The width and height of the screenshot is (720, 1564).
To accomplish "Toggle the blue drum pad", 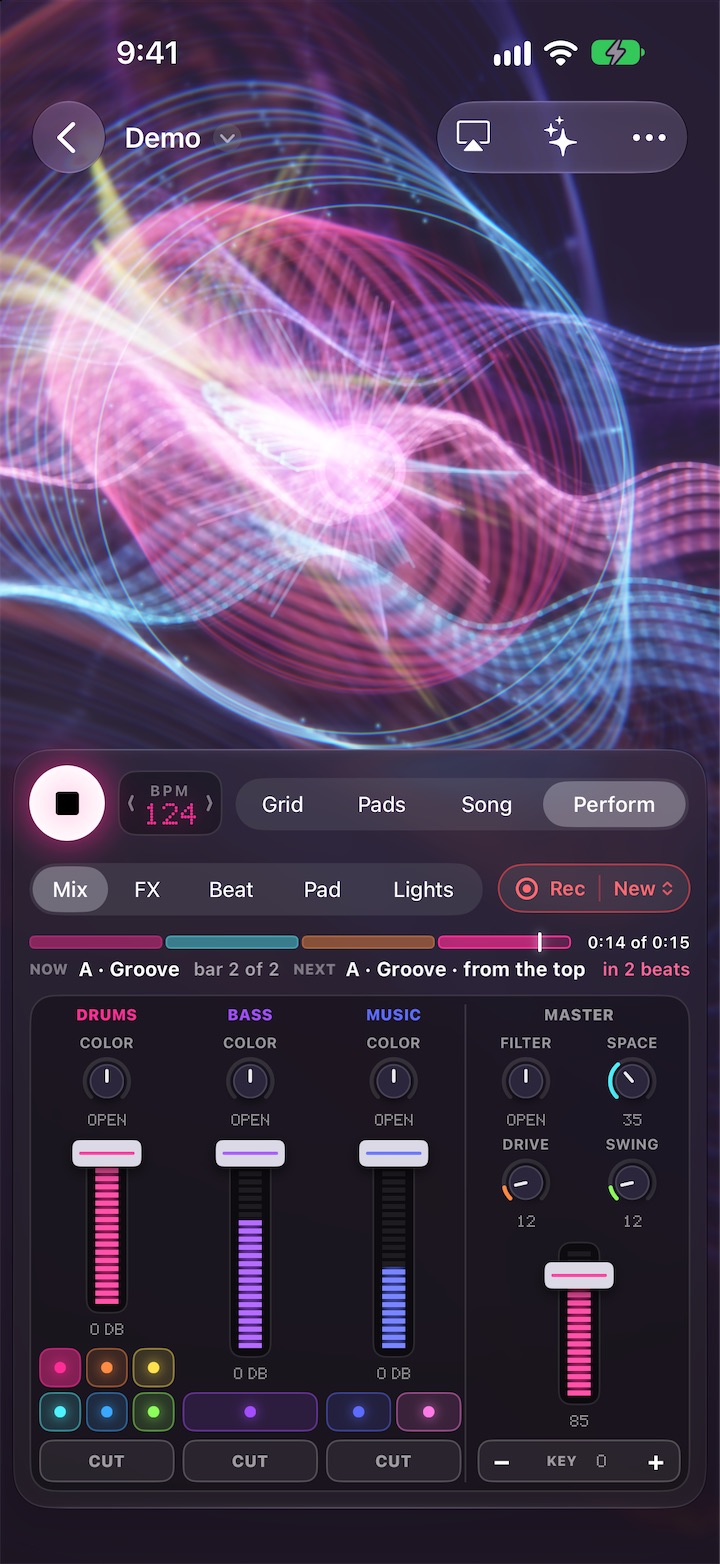I will 107,1412.
